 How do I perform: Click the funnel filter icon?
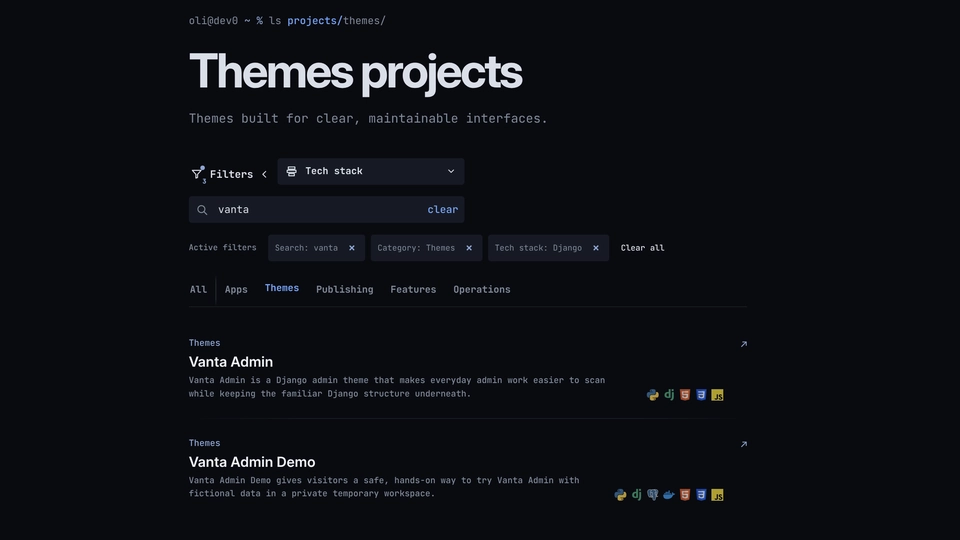[x=197, y=174]
